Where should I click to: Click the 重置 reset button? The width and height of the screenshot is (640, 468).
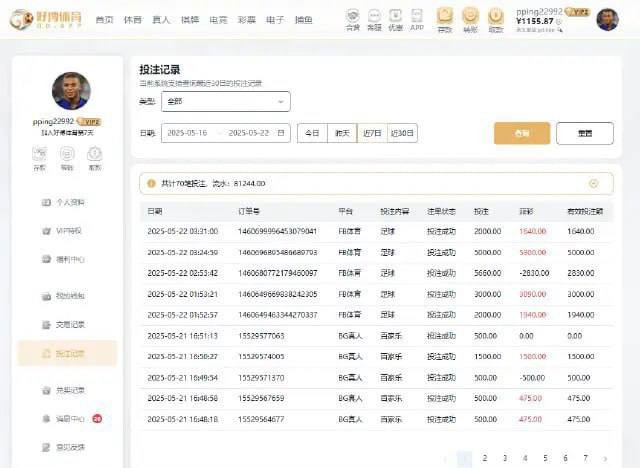pyautogui.click(x=584, y=133)
